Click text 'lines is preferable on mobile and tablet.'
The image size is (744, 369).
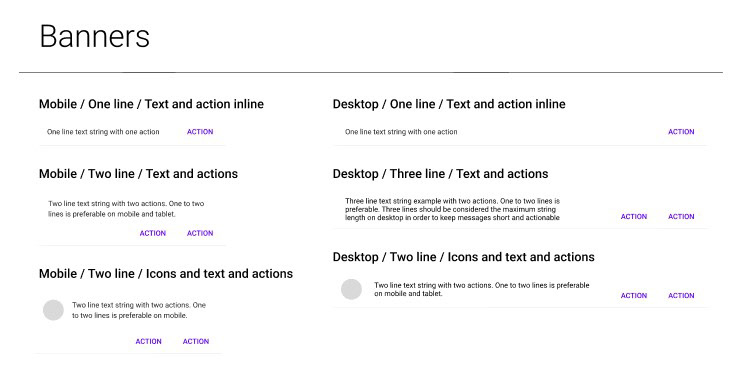112,214
